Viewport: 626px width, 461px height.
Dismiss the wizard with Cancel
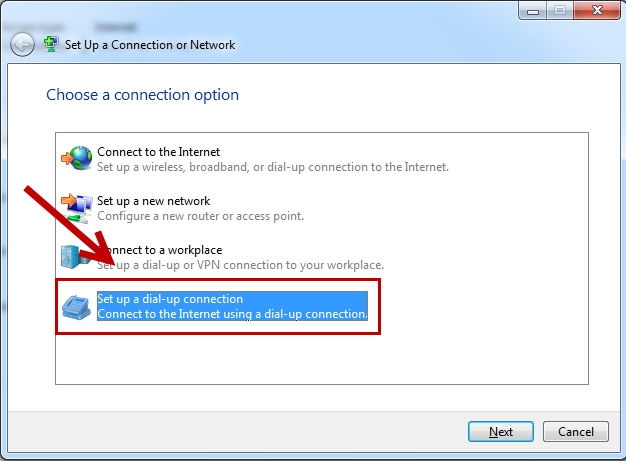(x=576, y=431)
